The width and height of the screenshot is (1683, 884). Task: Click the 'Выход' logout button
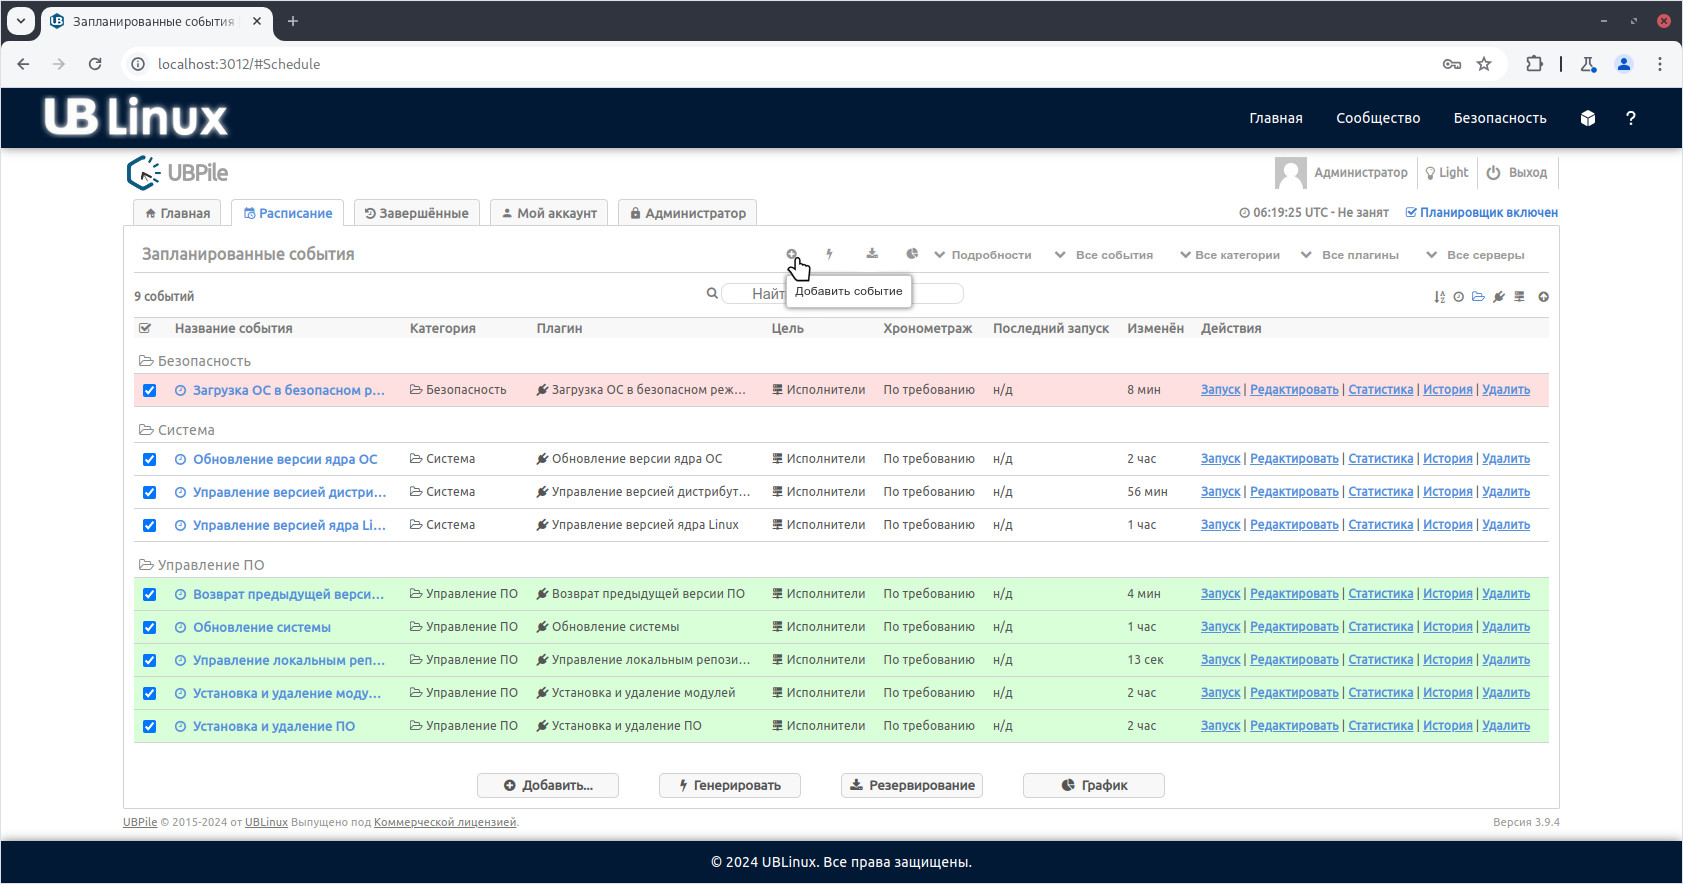coord(1517,173)
